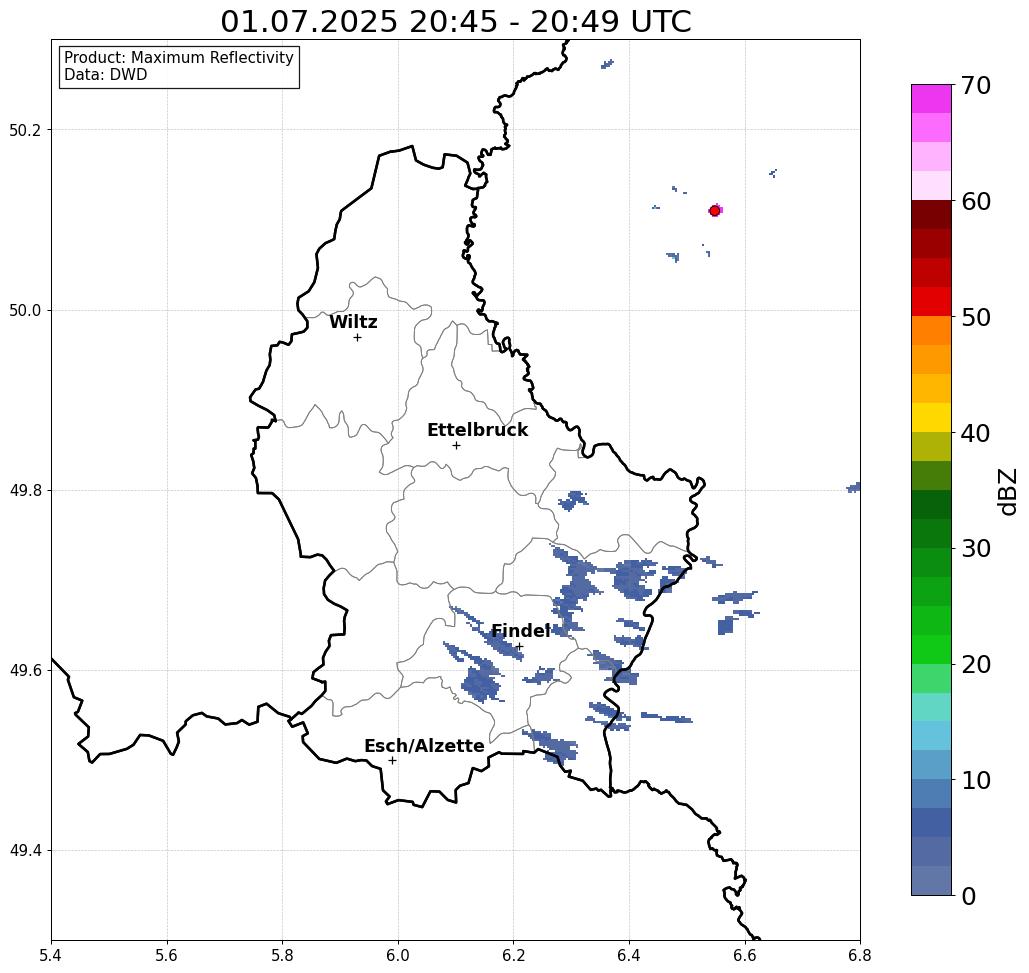
Task: Click the dBZ colorbar axis label
Action: pos(1007,491)
